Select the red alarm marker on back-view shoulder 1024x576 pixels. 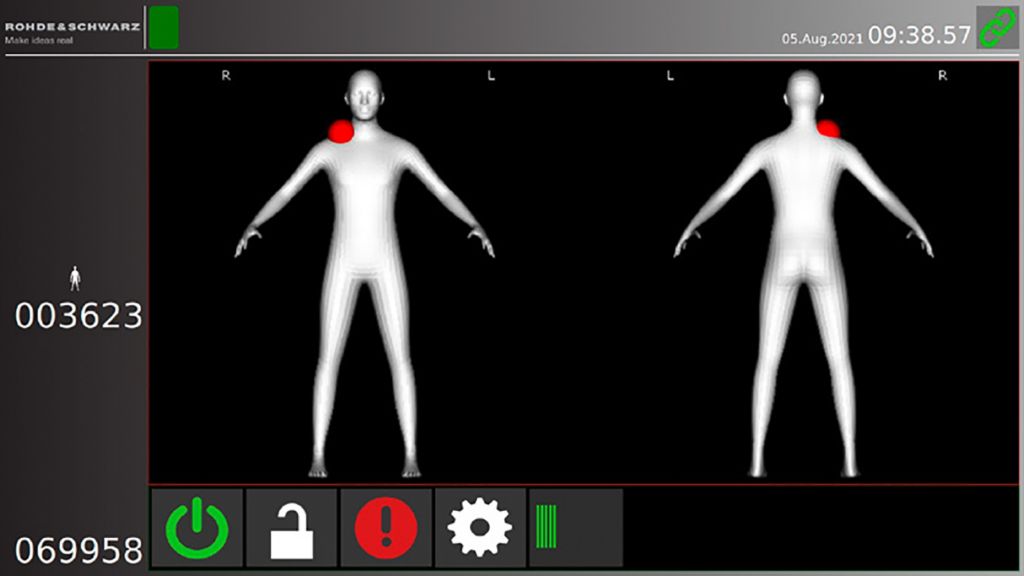828,128
